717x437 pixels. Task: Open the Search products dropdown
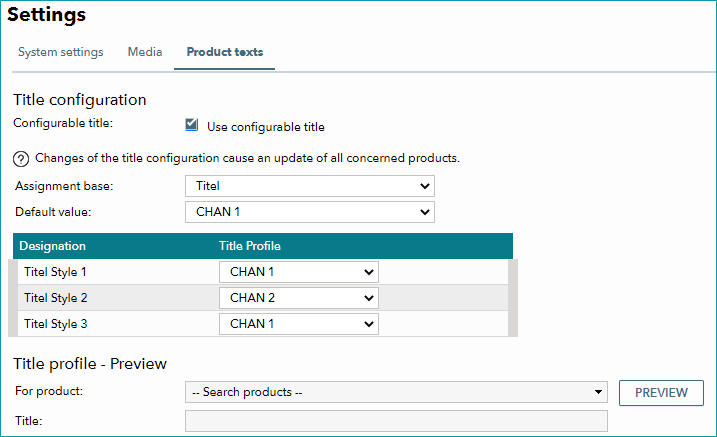(x=396, y=392)
